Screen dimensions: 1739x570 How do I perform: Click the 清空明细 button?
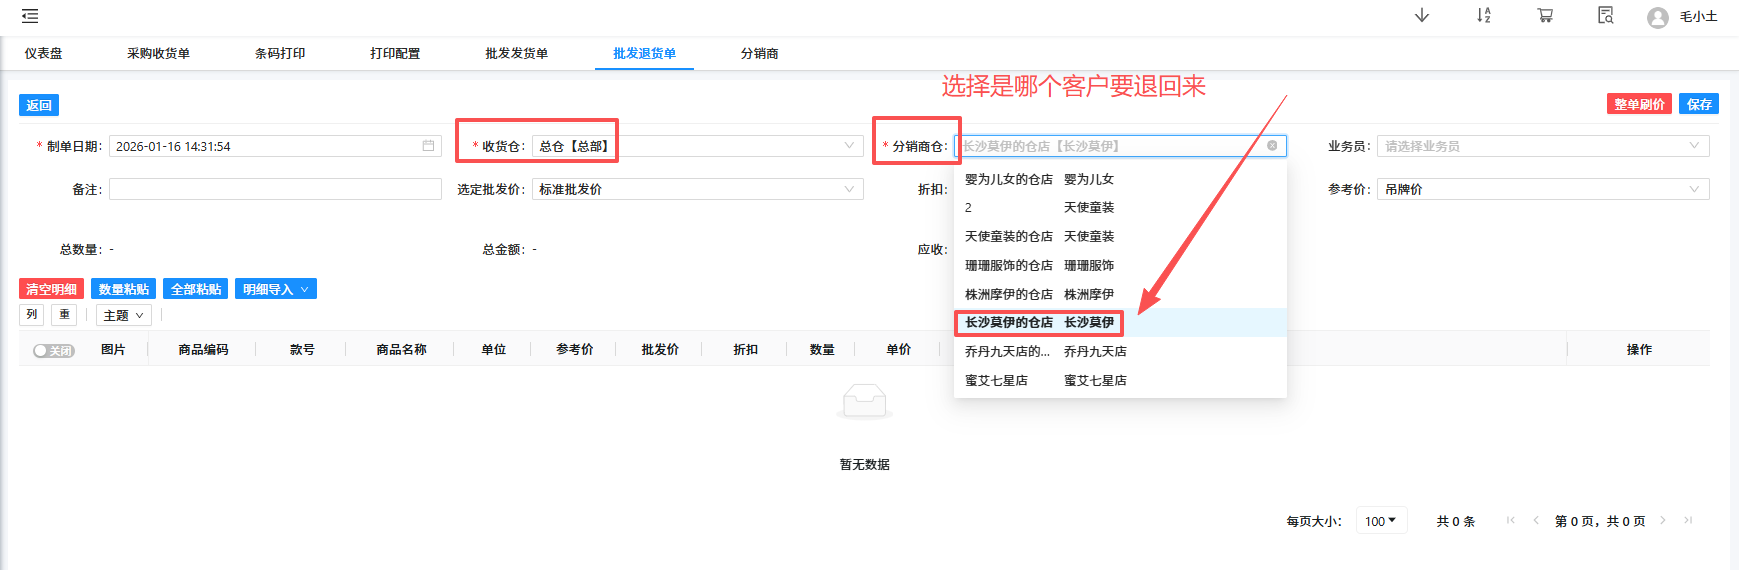click(51, 289)
